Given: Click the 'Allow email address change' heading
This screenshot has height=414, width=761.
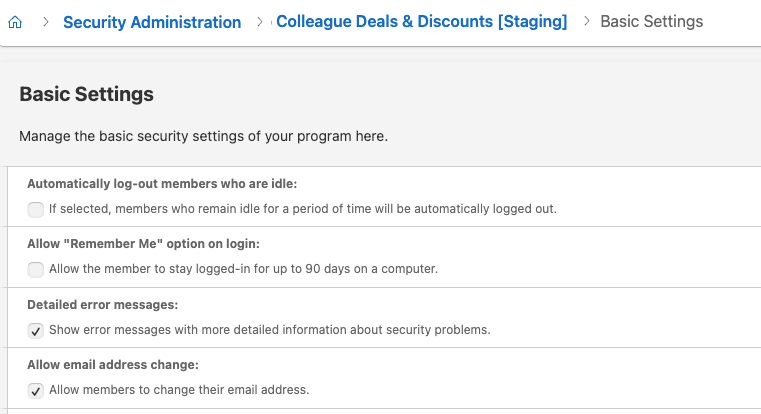Looking at the screenshot, I should point(113,364).
